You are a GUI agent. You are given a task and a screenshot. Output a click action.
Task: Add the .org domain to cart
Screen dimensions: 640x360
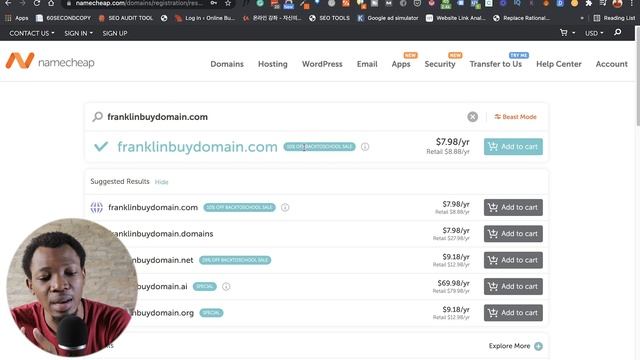[x=513, y=313]
